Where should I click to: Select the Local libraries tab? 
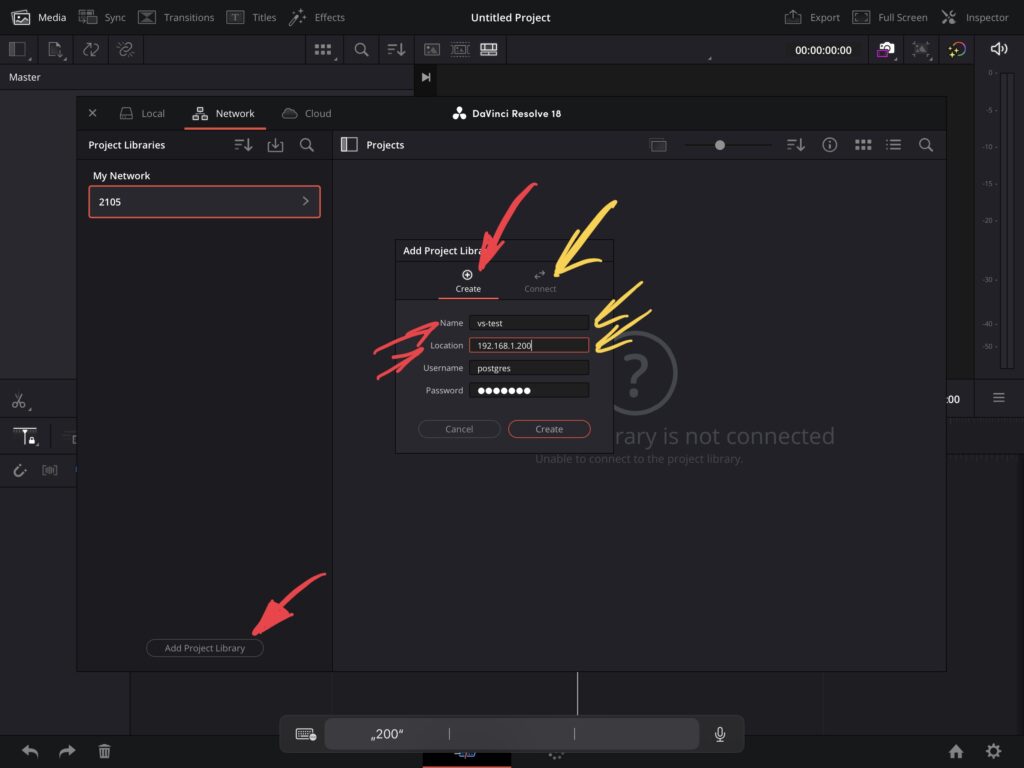coord(142,114)
